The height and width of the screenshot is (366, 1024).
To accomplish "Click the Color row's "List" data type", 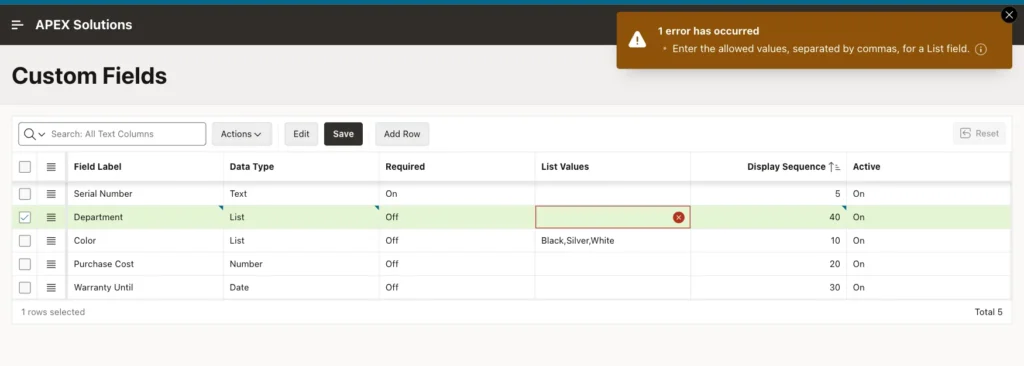I will (x=301, y=241).
